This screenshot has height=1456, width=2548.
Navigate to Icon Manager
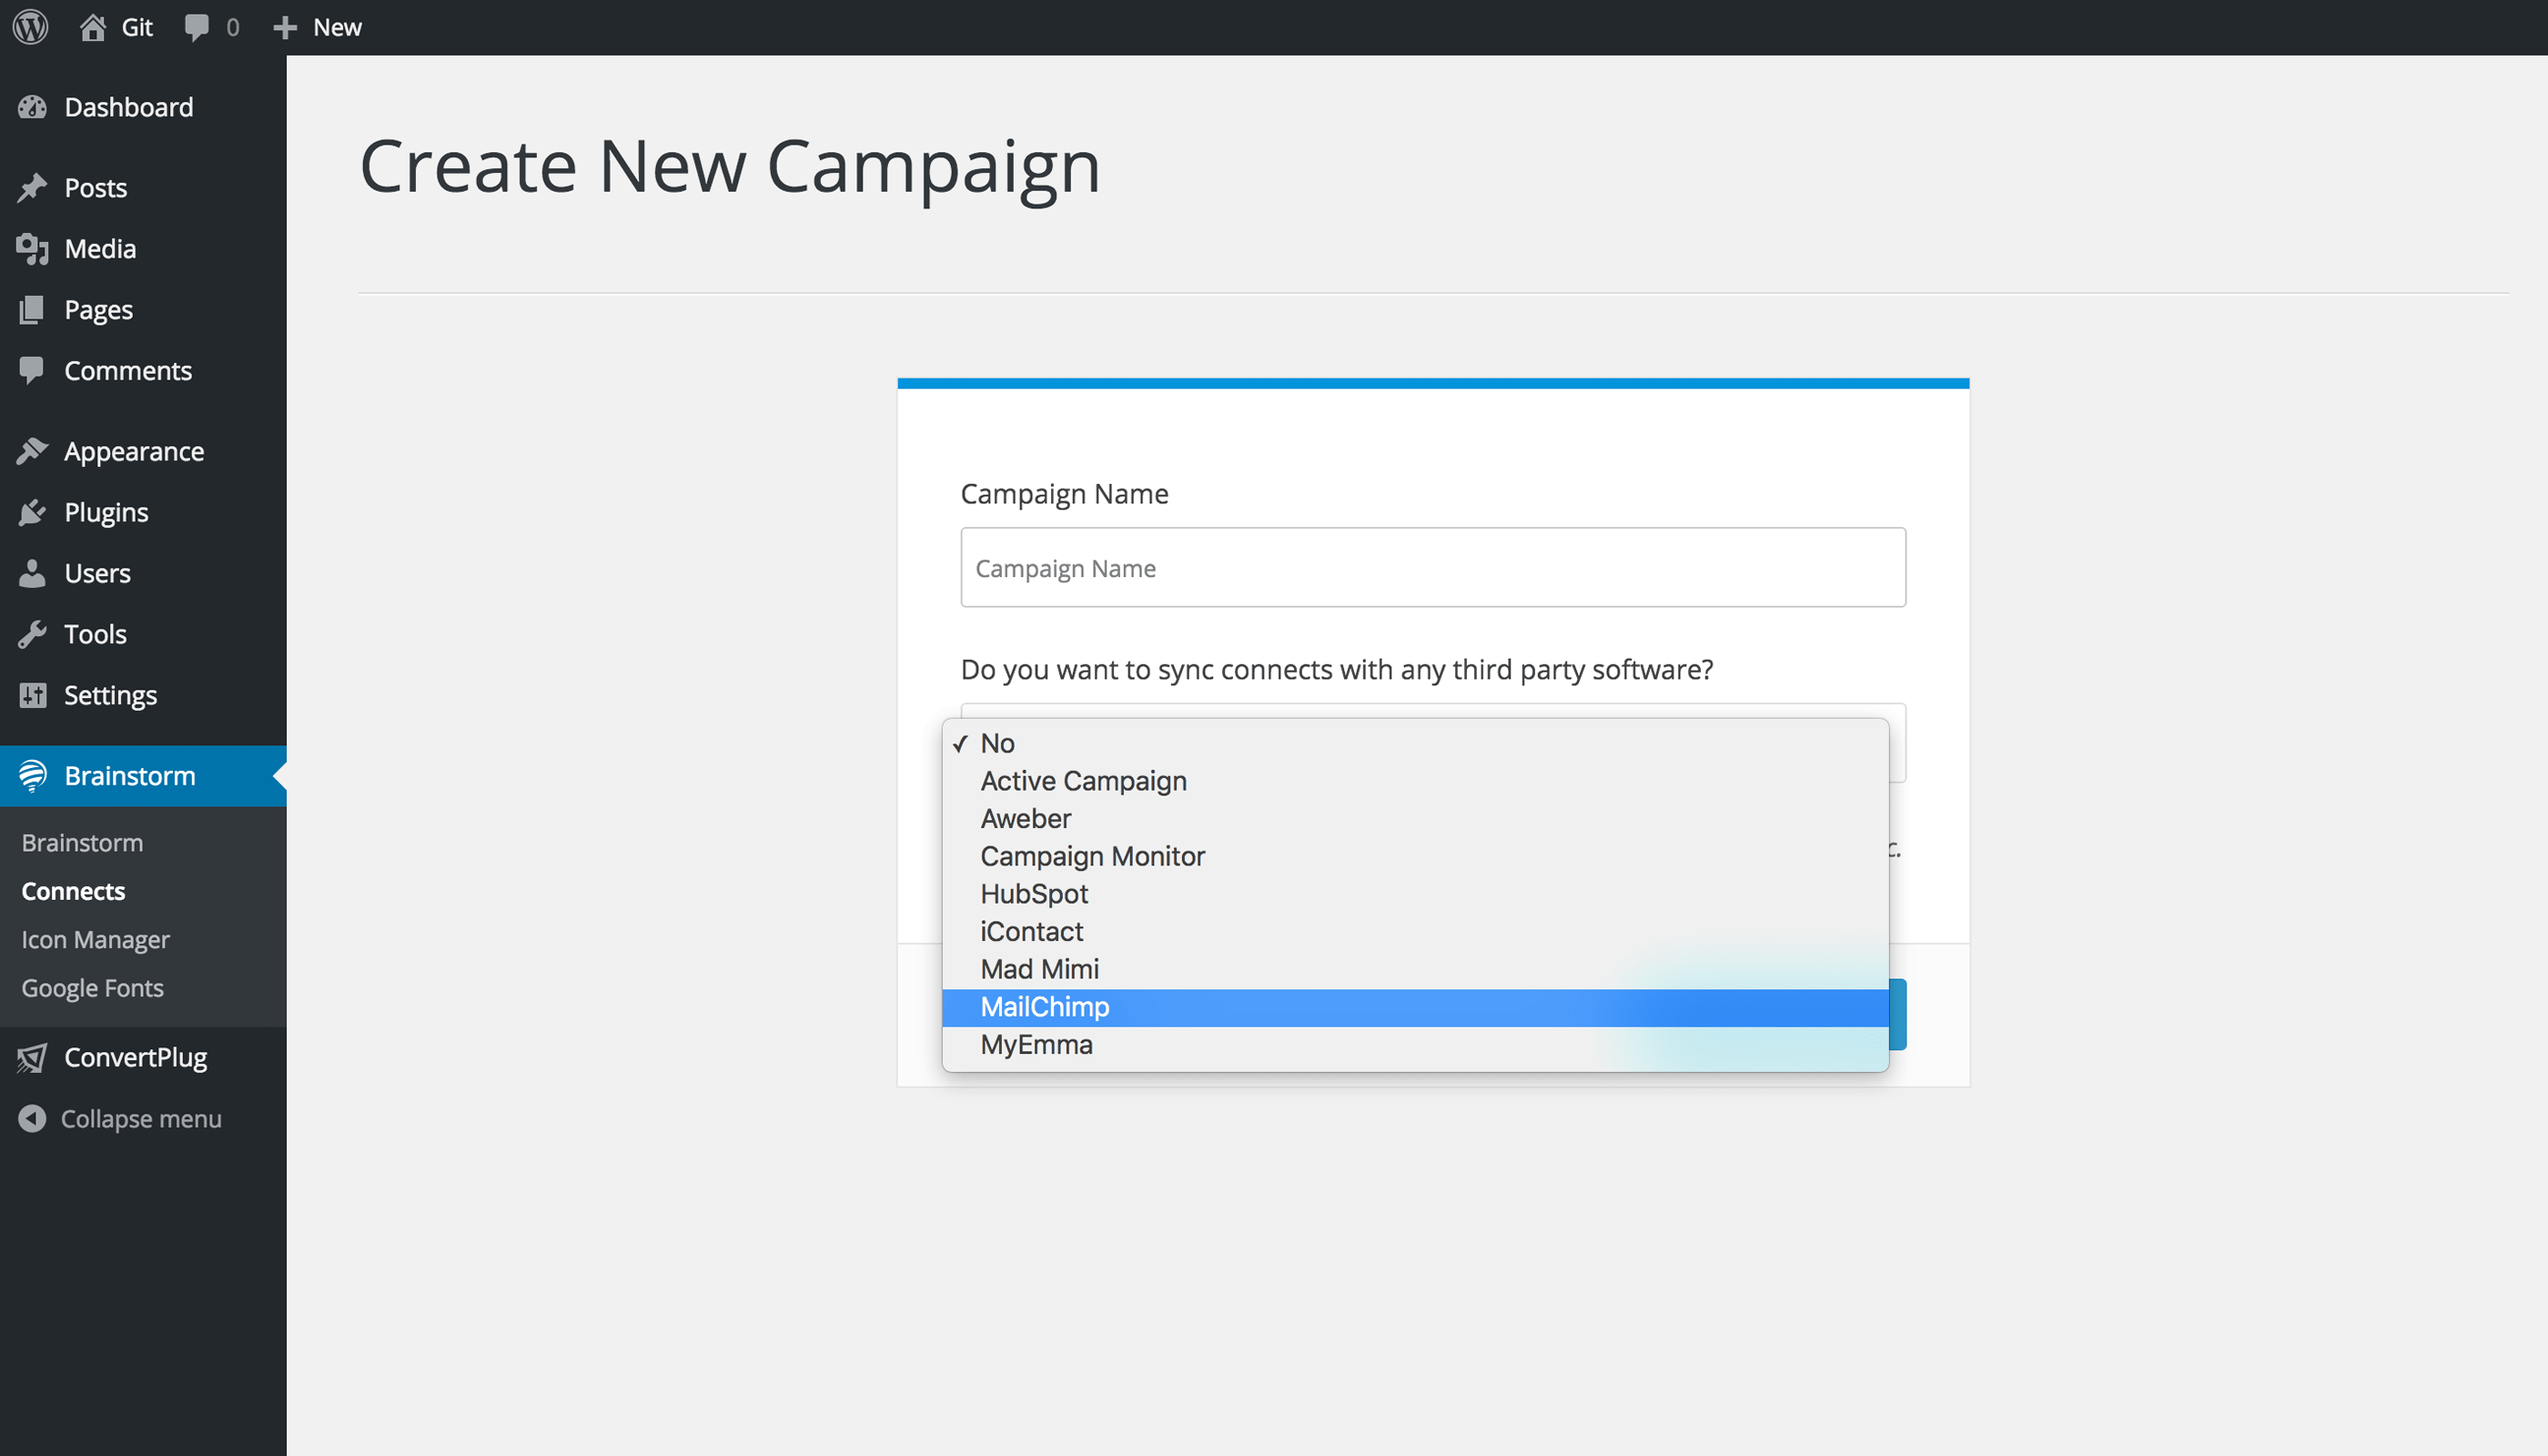[x=95, y=939]
